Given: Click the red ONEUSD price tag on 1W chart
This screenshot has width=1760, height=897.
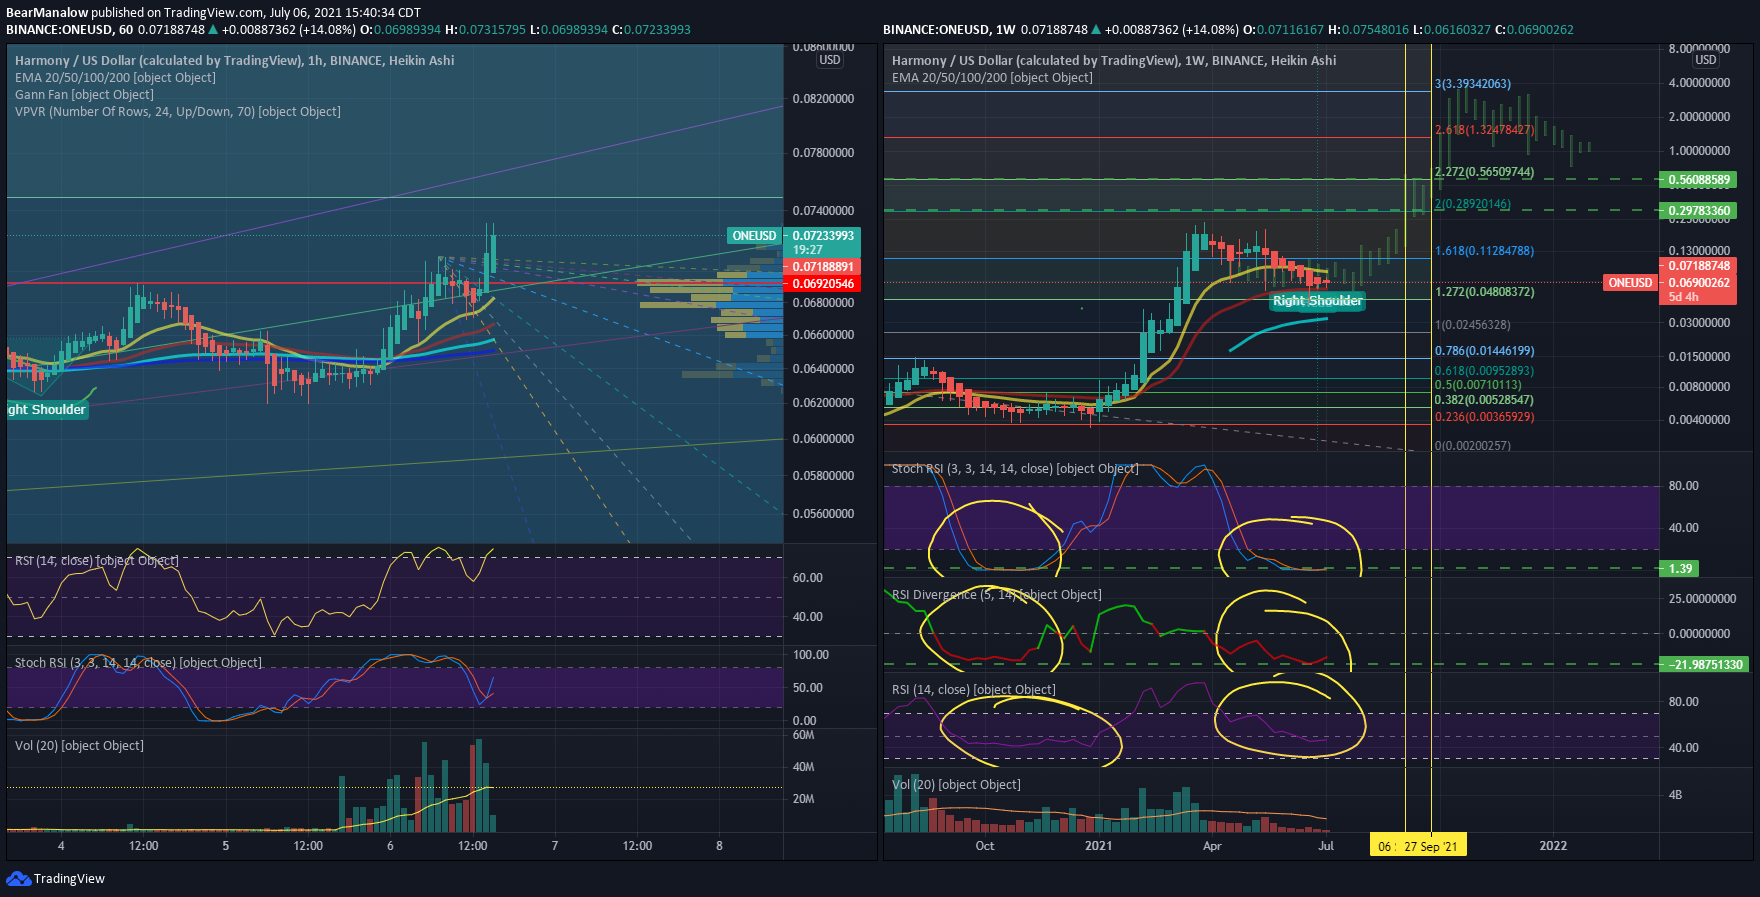Looking at the screenshot, I should pyautogui.click(x=1630, y=283).
